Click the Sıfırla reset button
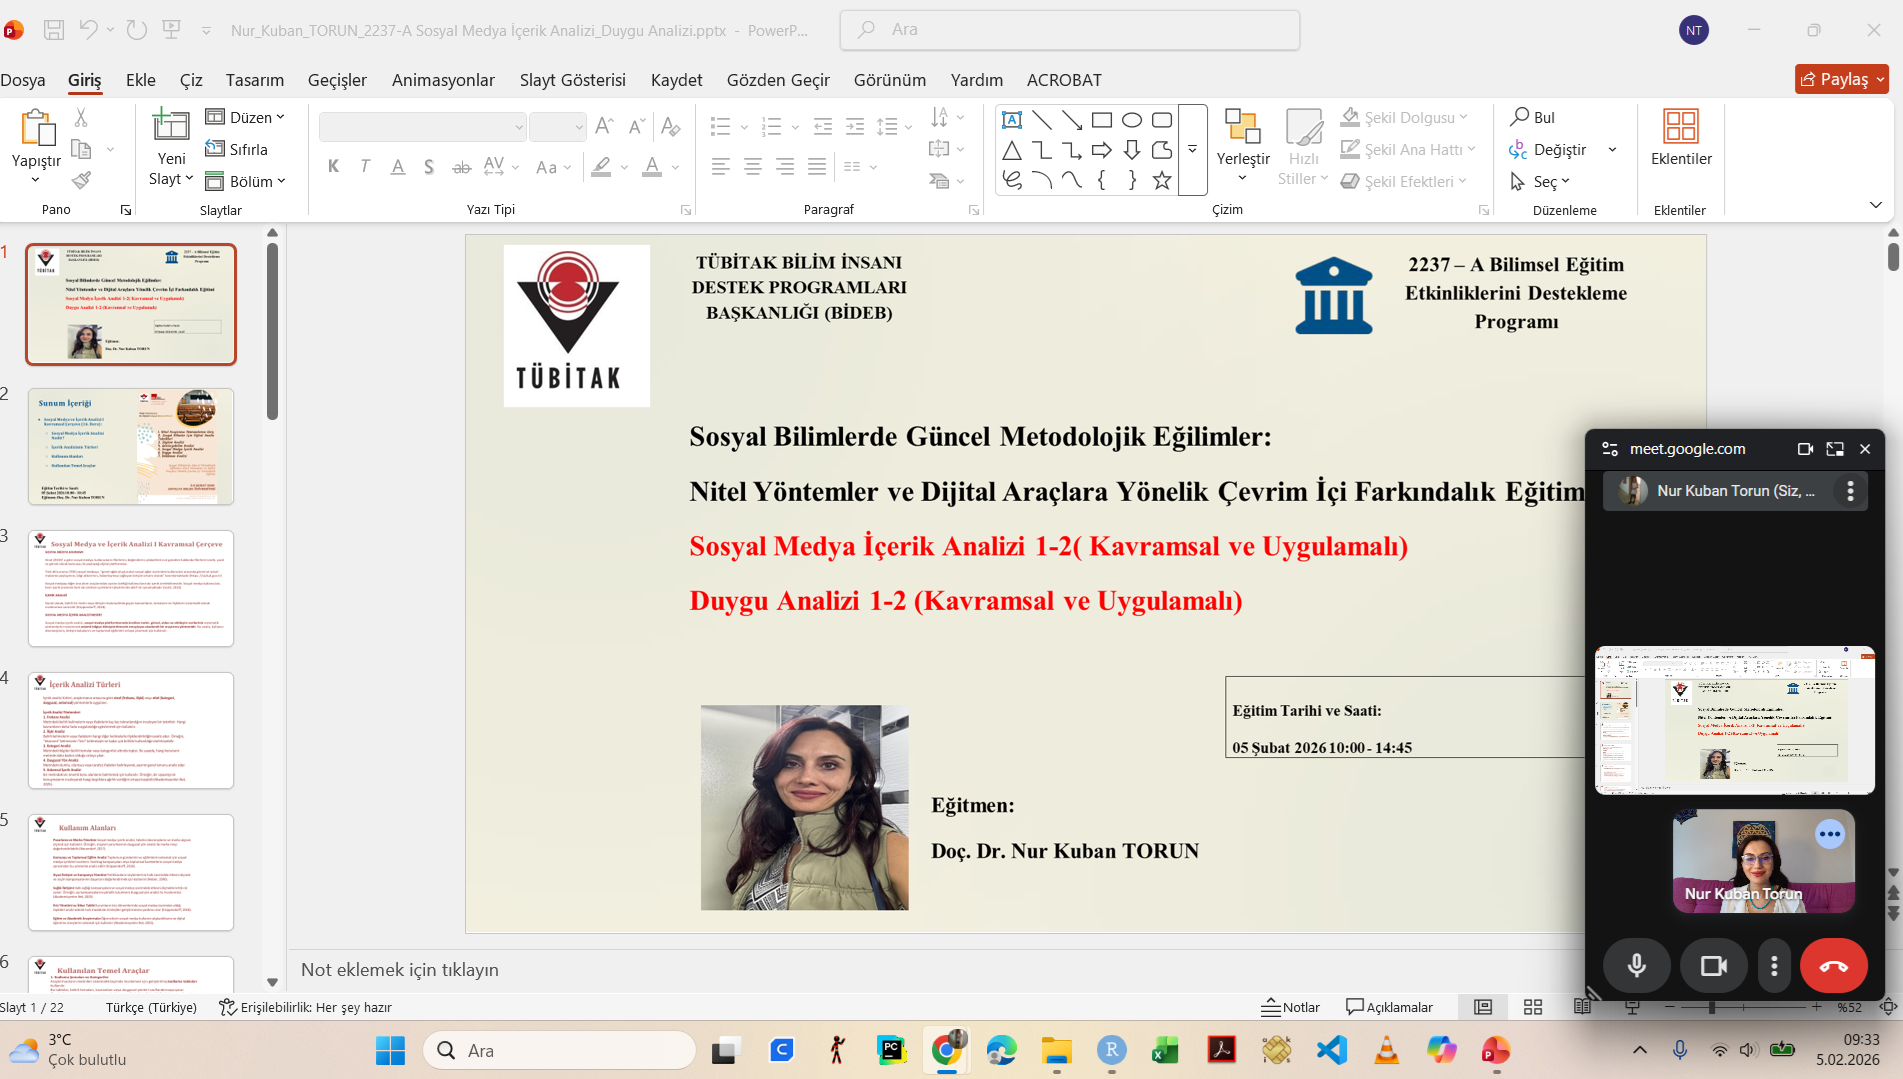1903x1079 pixels. click(x=237, y=149)
